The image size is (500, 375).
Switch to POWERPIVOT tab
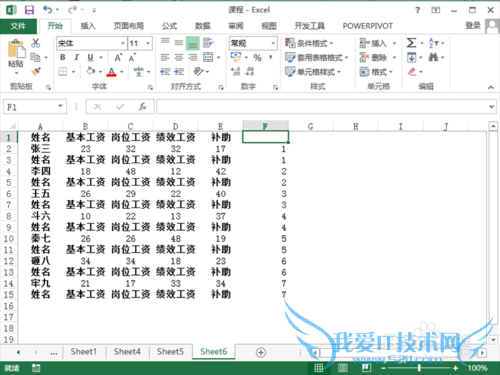click(x=368, y=26)
